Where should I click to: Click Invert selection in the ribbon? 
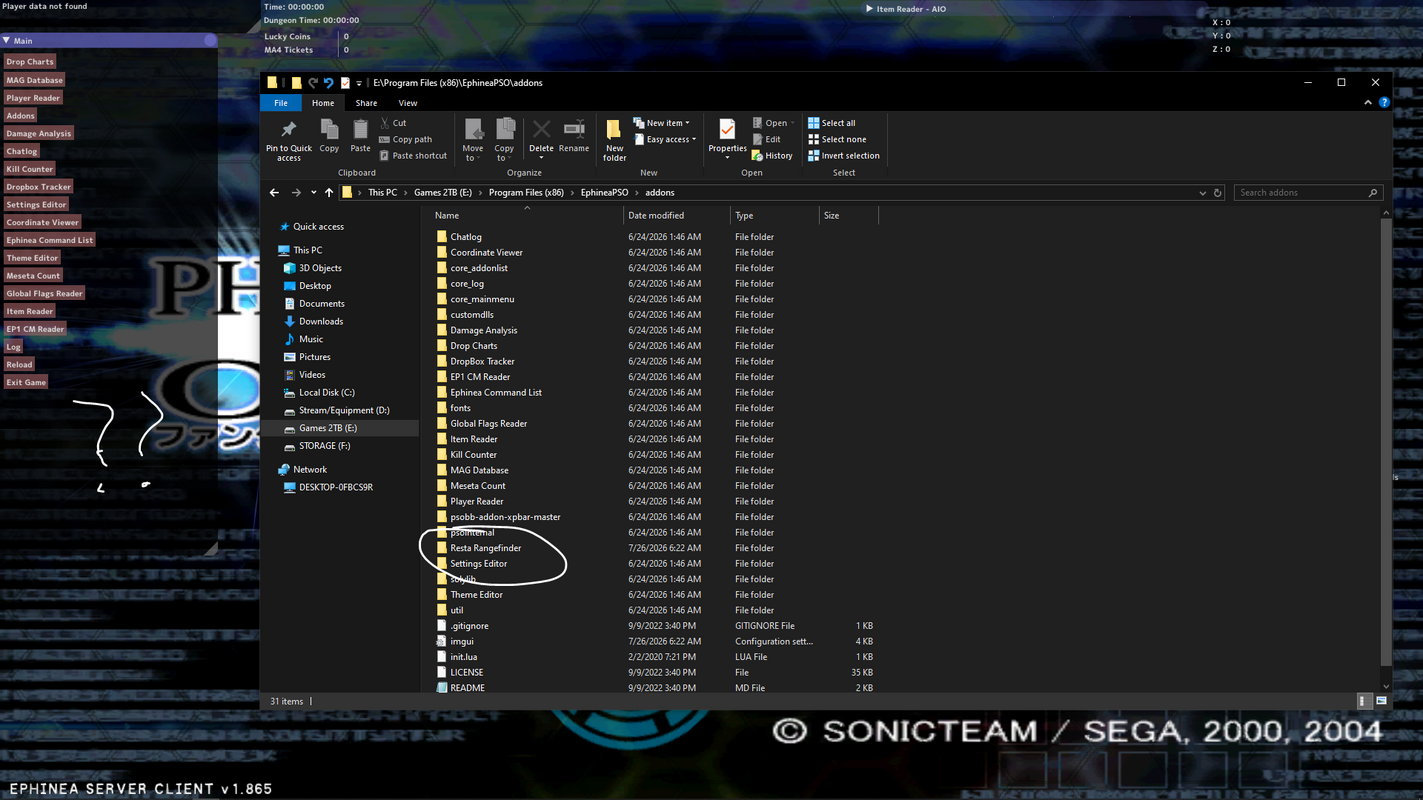(x=844, y=156)
